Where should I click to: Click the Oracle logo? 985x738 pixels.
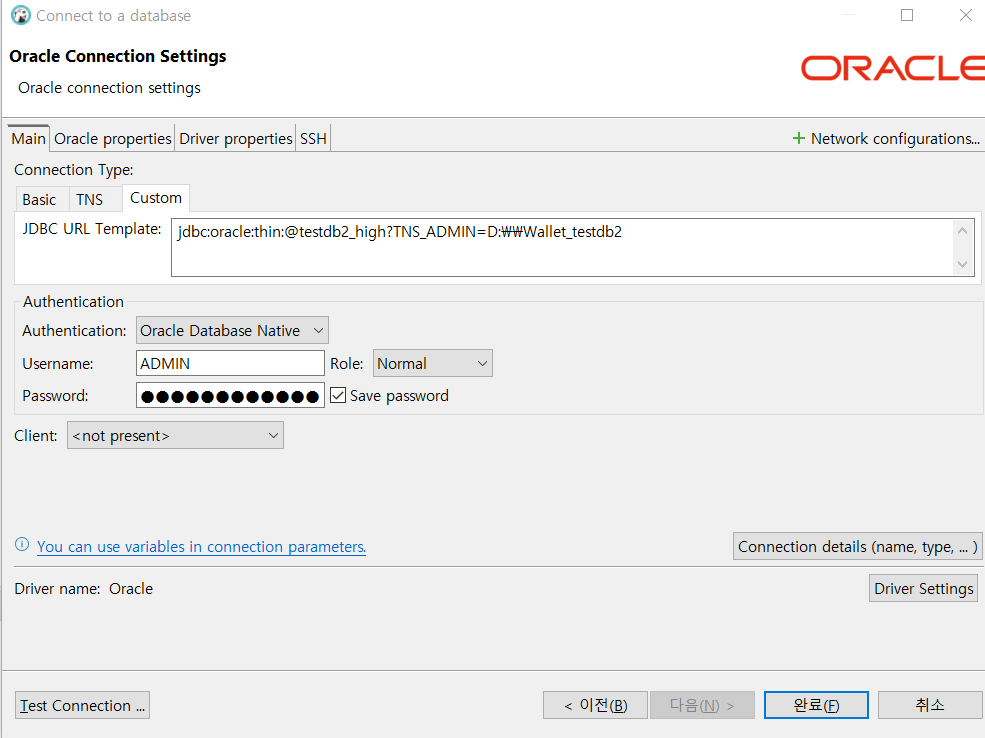pos(893,68)
